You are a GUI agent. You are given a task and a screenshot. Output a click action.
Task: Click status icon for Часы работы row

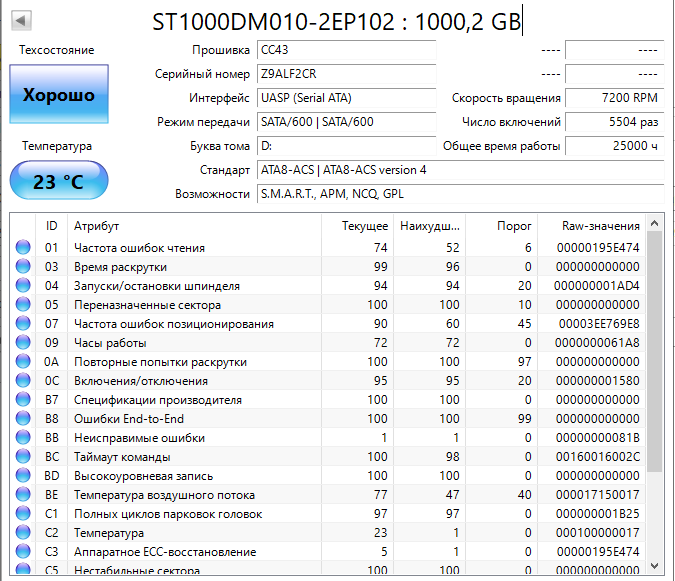23,343
